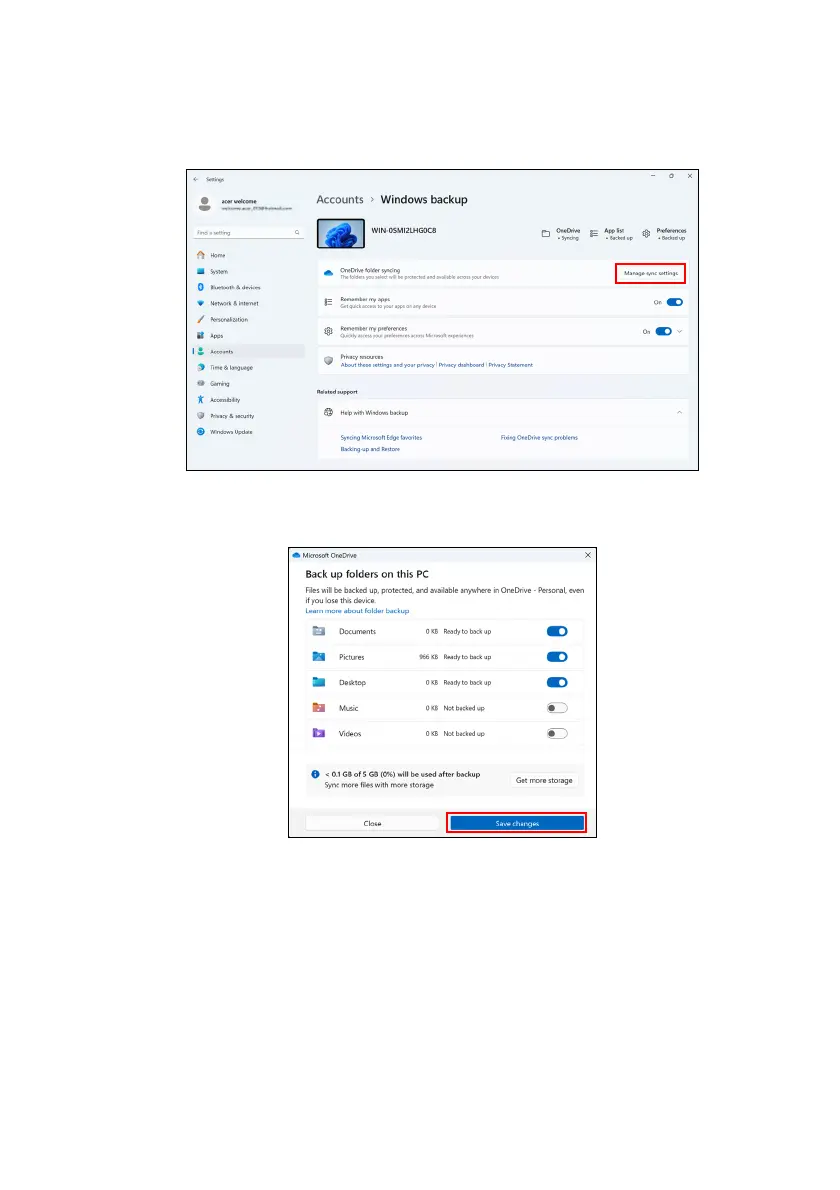Click the Bluetooth & devices sidebar icon

[201, 287]
